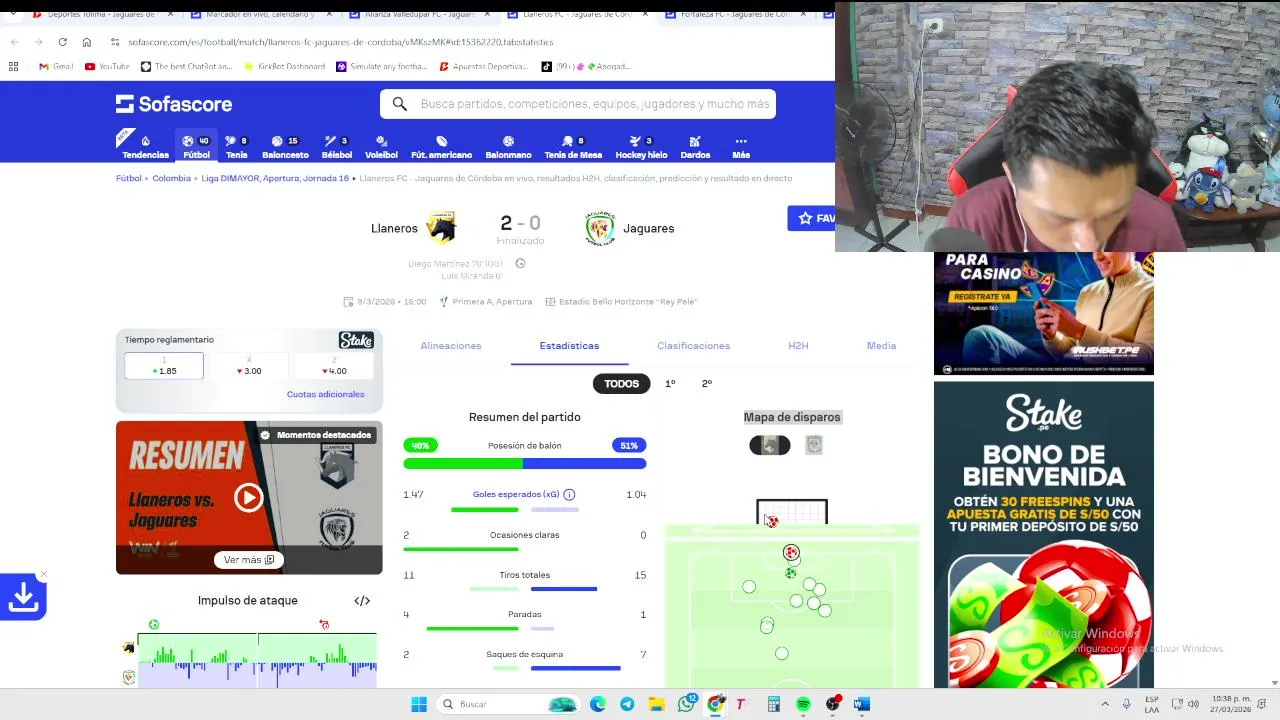Screen dimensions: 1280x720
Task: Click the blue download icon
Action: [x=23, y=598]
